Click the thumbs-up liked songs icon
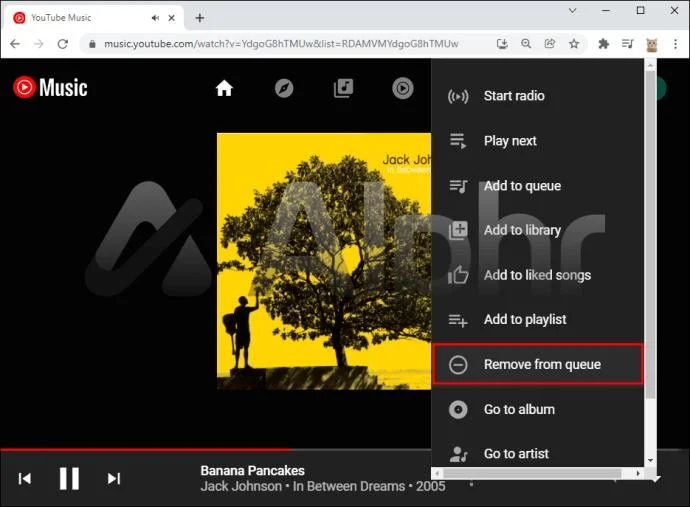Screen dimensions: 690x507 [458, 275]
